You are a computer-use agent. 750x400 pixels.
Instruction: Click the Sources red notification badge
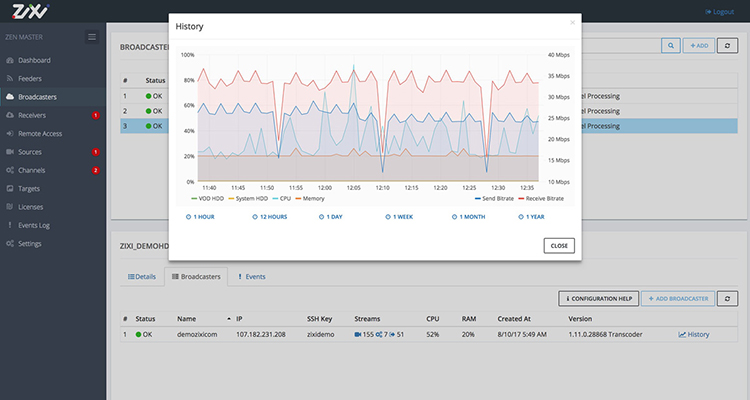tap(96, 152)
